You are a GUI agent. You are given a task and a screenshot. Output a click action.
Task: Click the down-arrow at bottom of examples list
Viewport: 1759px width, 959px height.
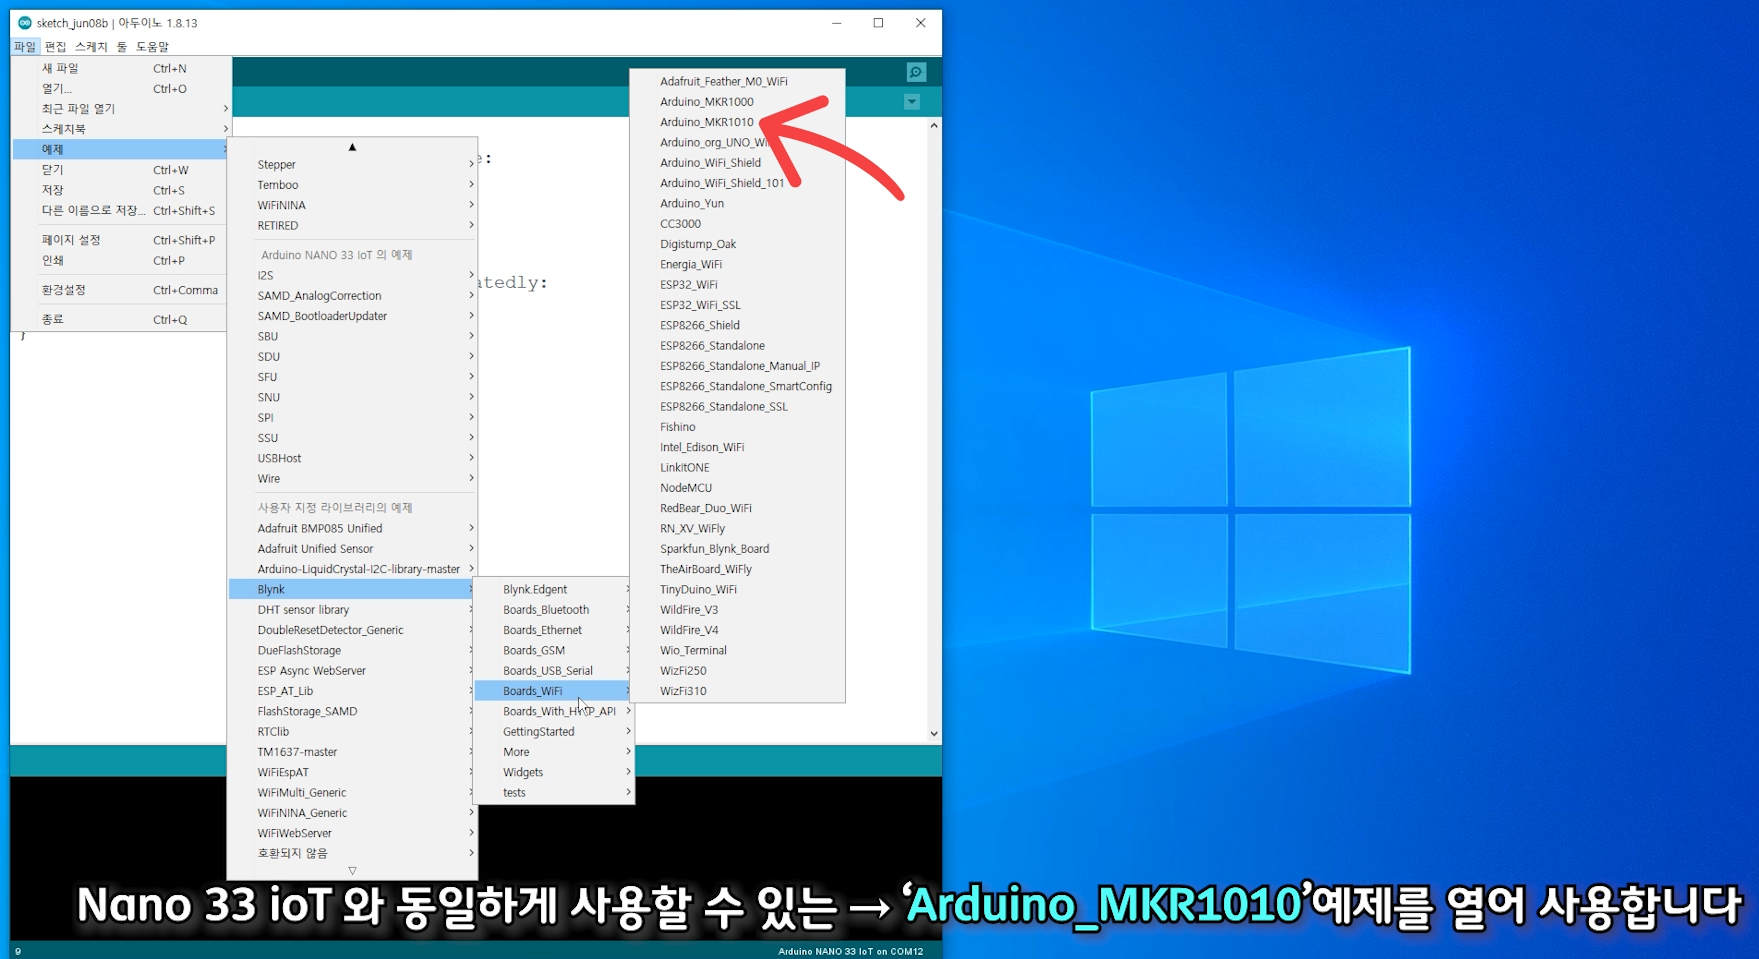(352, 871)
